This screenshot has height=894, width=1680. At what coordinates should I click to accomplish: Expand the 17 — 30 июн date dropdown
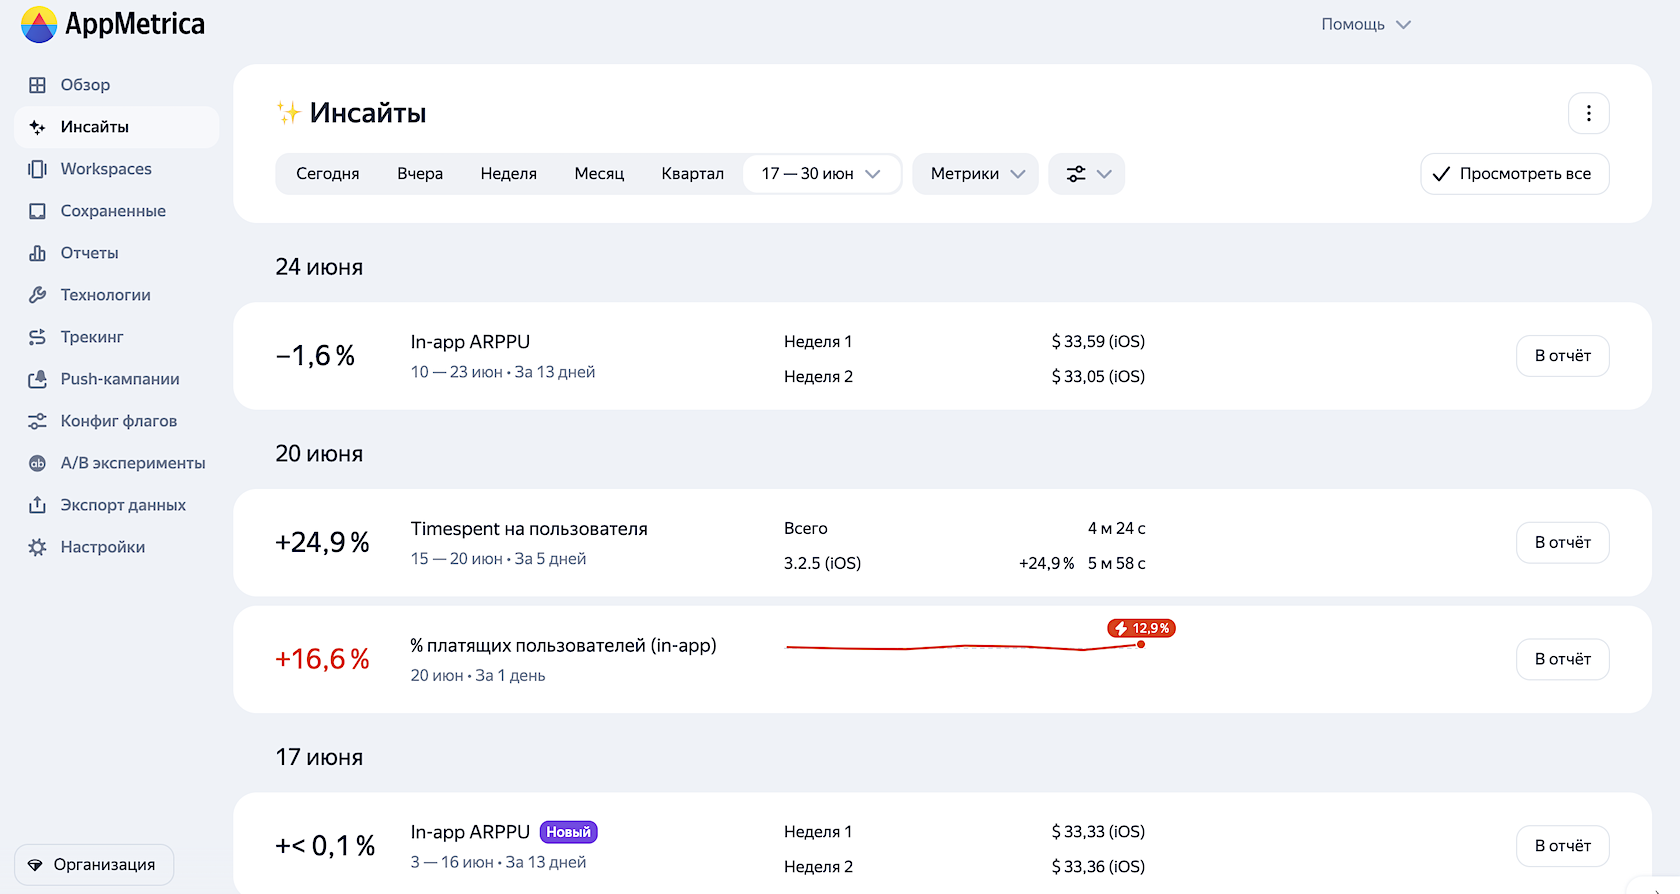pos(821,174)
